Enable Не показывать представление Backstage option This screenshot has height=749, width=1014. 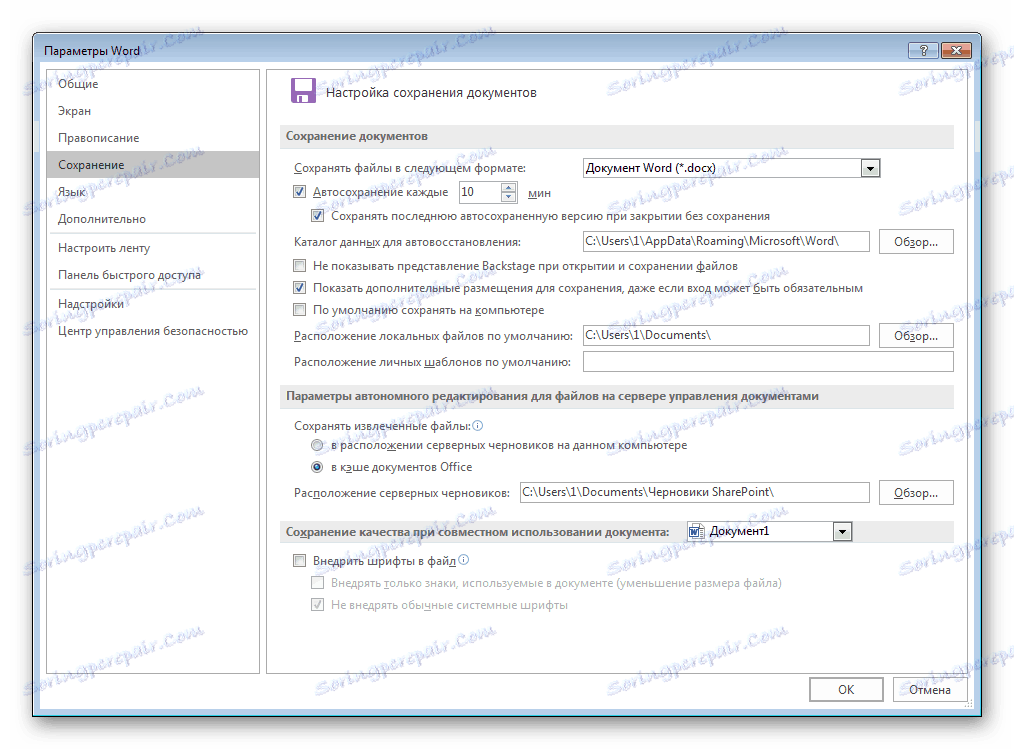[x=299, y=265]
